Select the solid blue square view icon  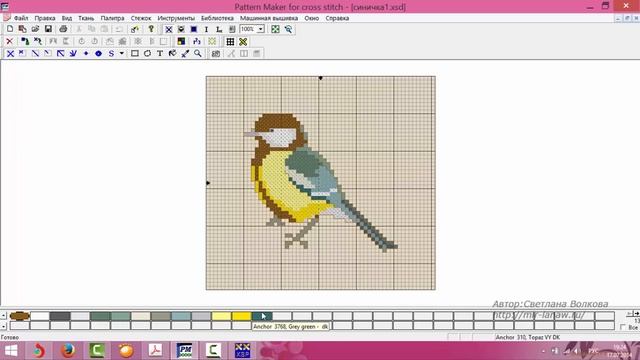[193, 29]
